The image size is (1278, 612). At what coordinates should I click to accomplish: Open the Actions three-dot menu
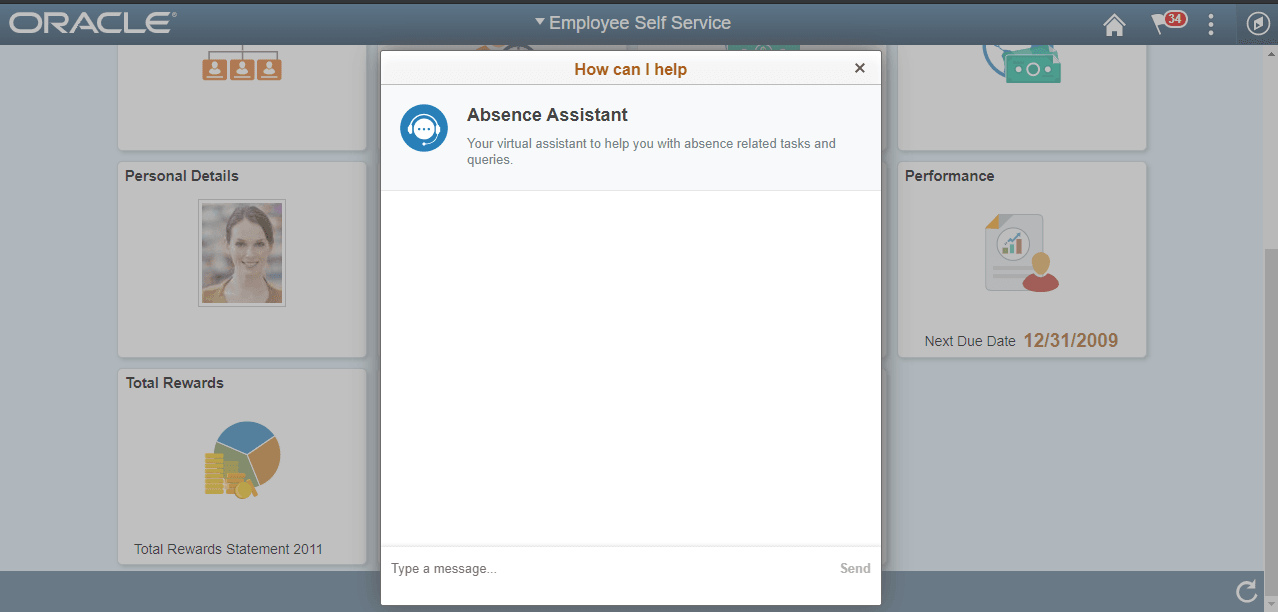(x=1210, y=23)
